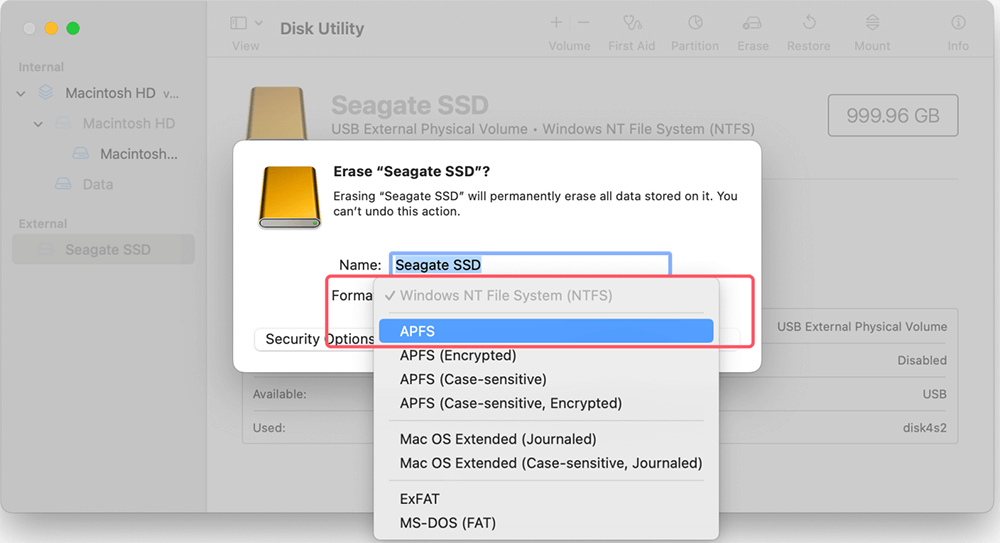The height and width of the screenshot is (543, 1000).
Task: Click the Restore toolbar icon
Action: click(811, 23)
